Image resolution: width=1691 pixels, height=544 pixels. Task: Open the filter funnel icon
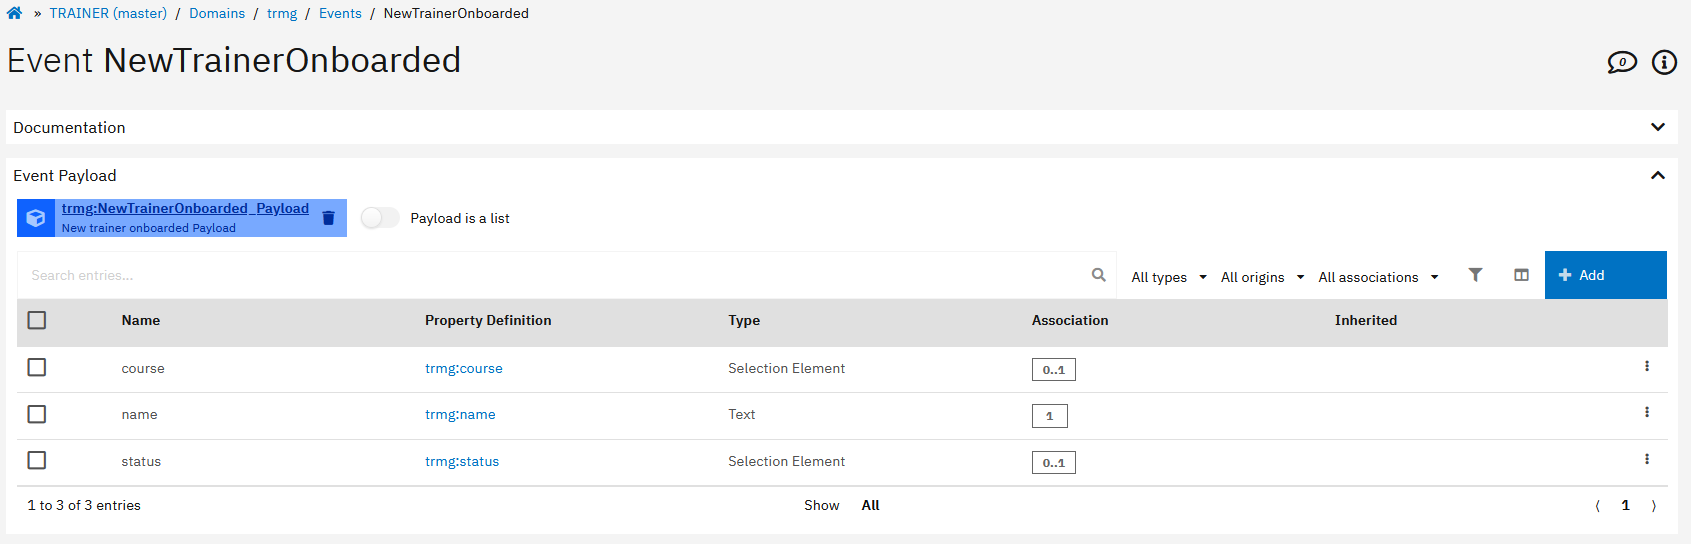point(1475,275)
